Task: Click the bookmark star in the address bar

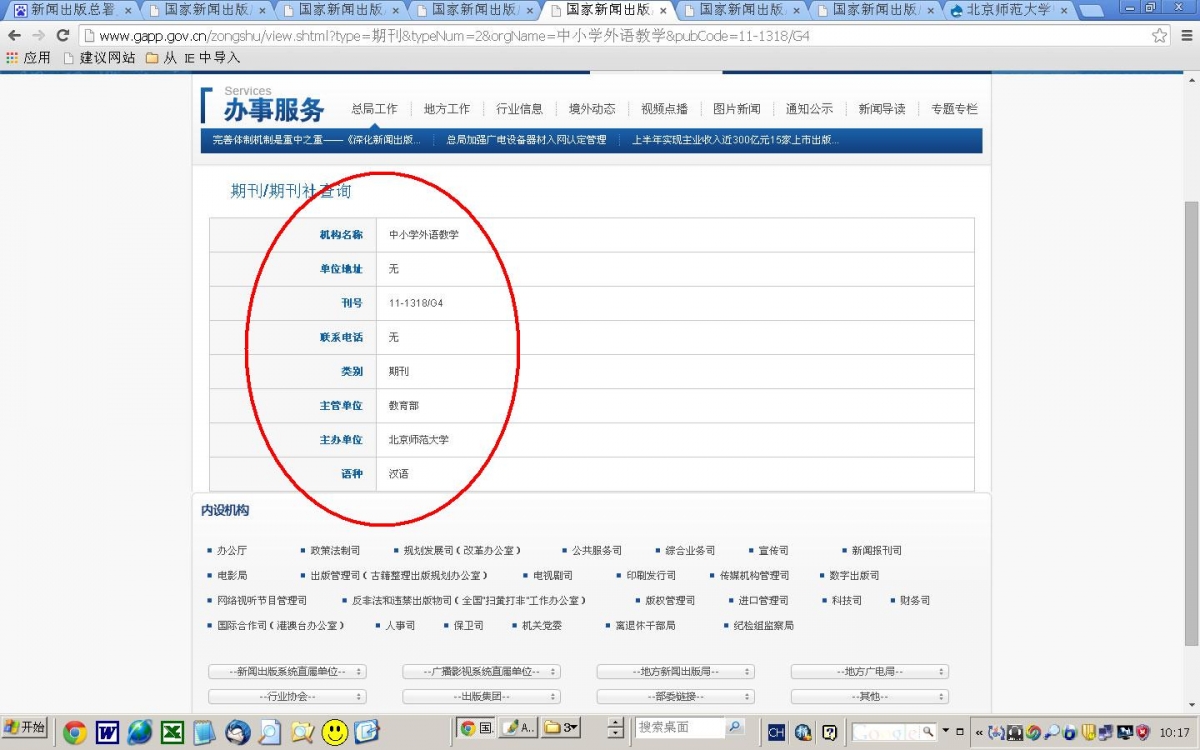Action: [x=1159, y=34]
